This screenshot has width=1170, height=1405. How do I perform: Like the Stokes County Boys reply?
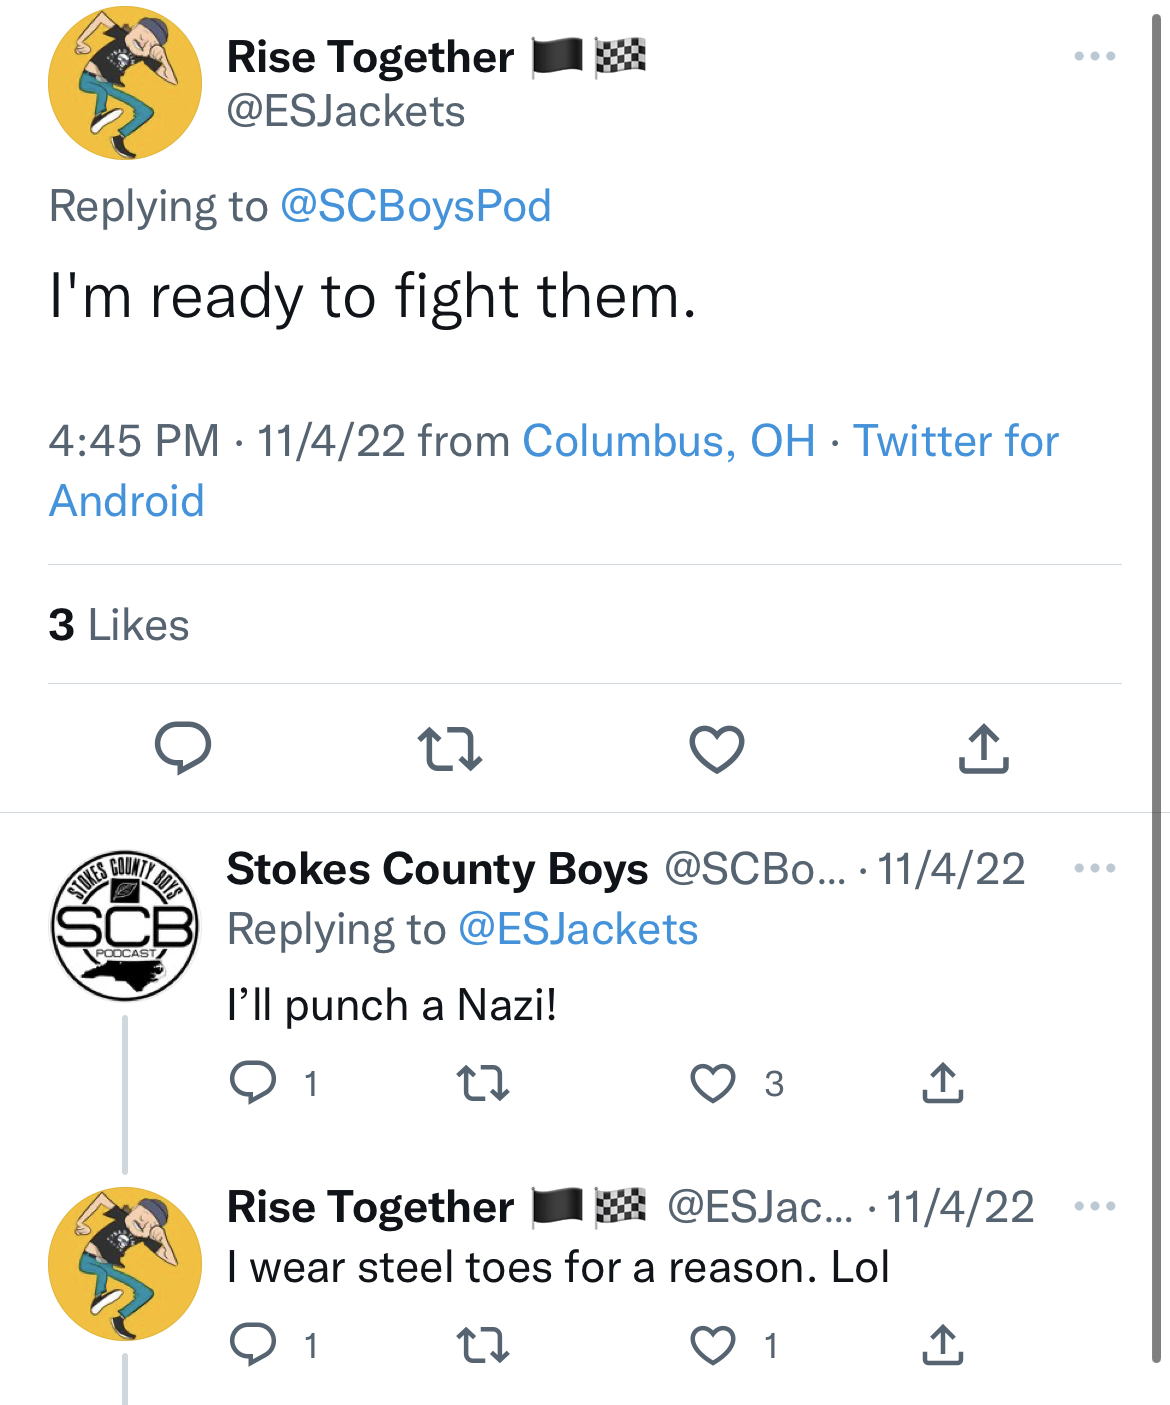pyautogui.click(x=713, y=1083)
